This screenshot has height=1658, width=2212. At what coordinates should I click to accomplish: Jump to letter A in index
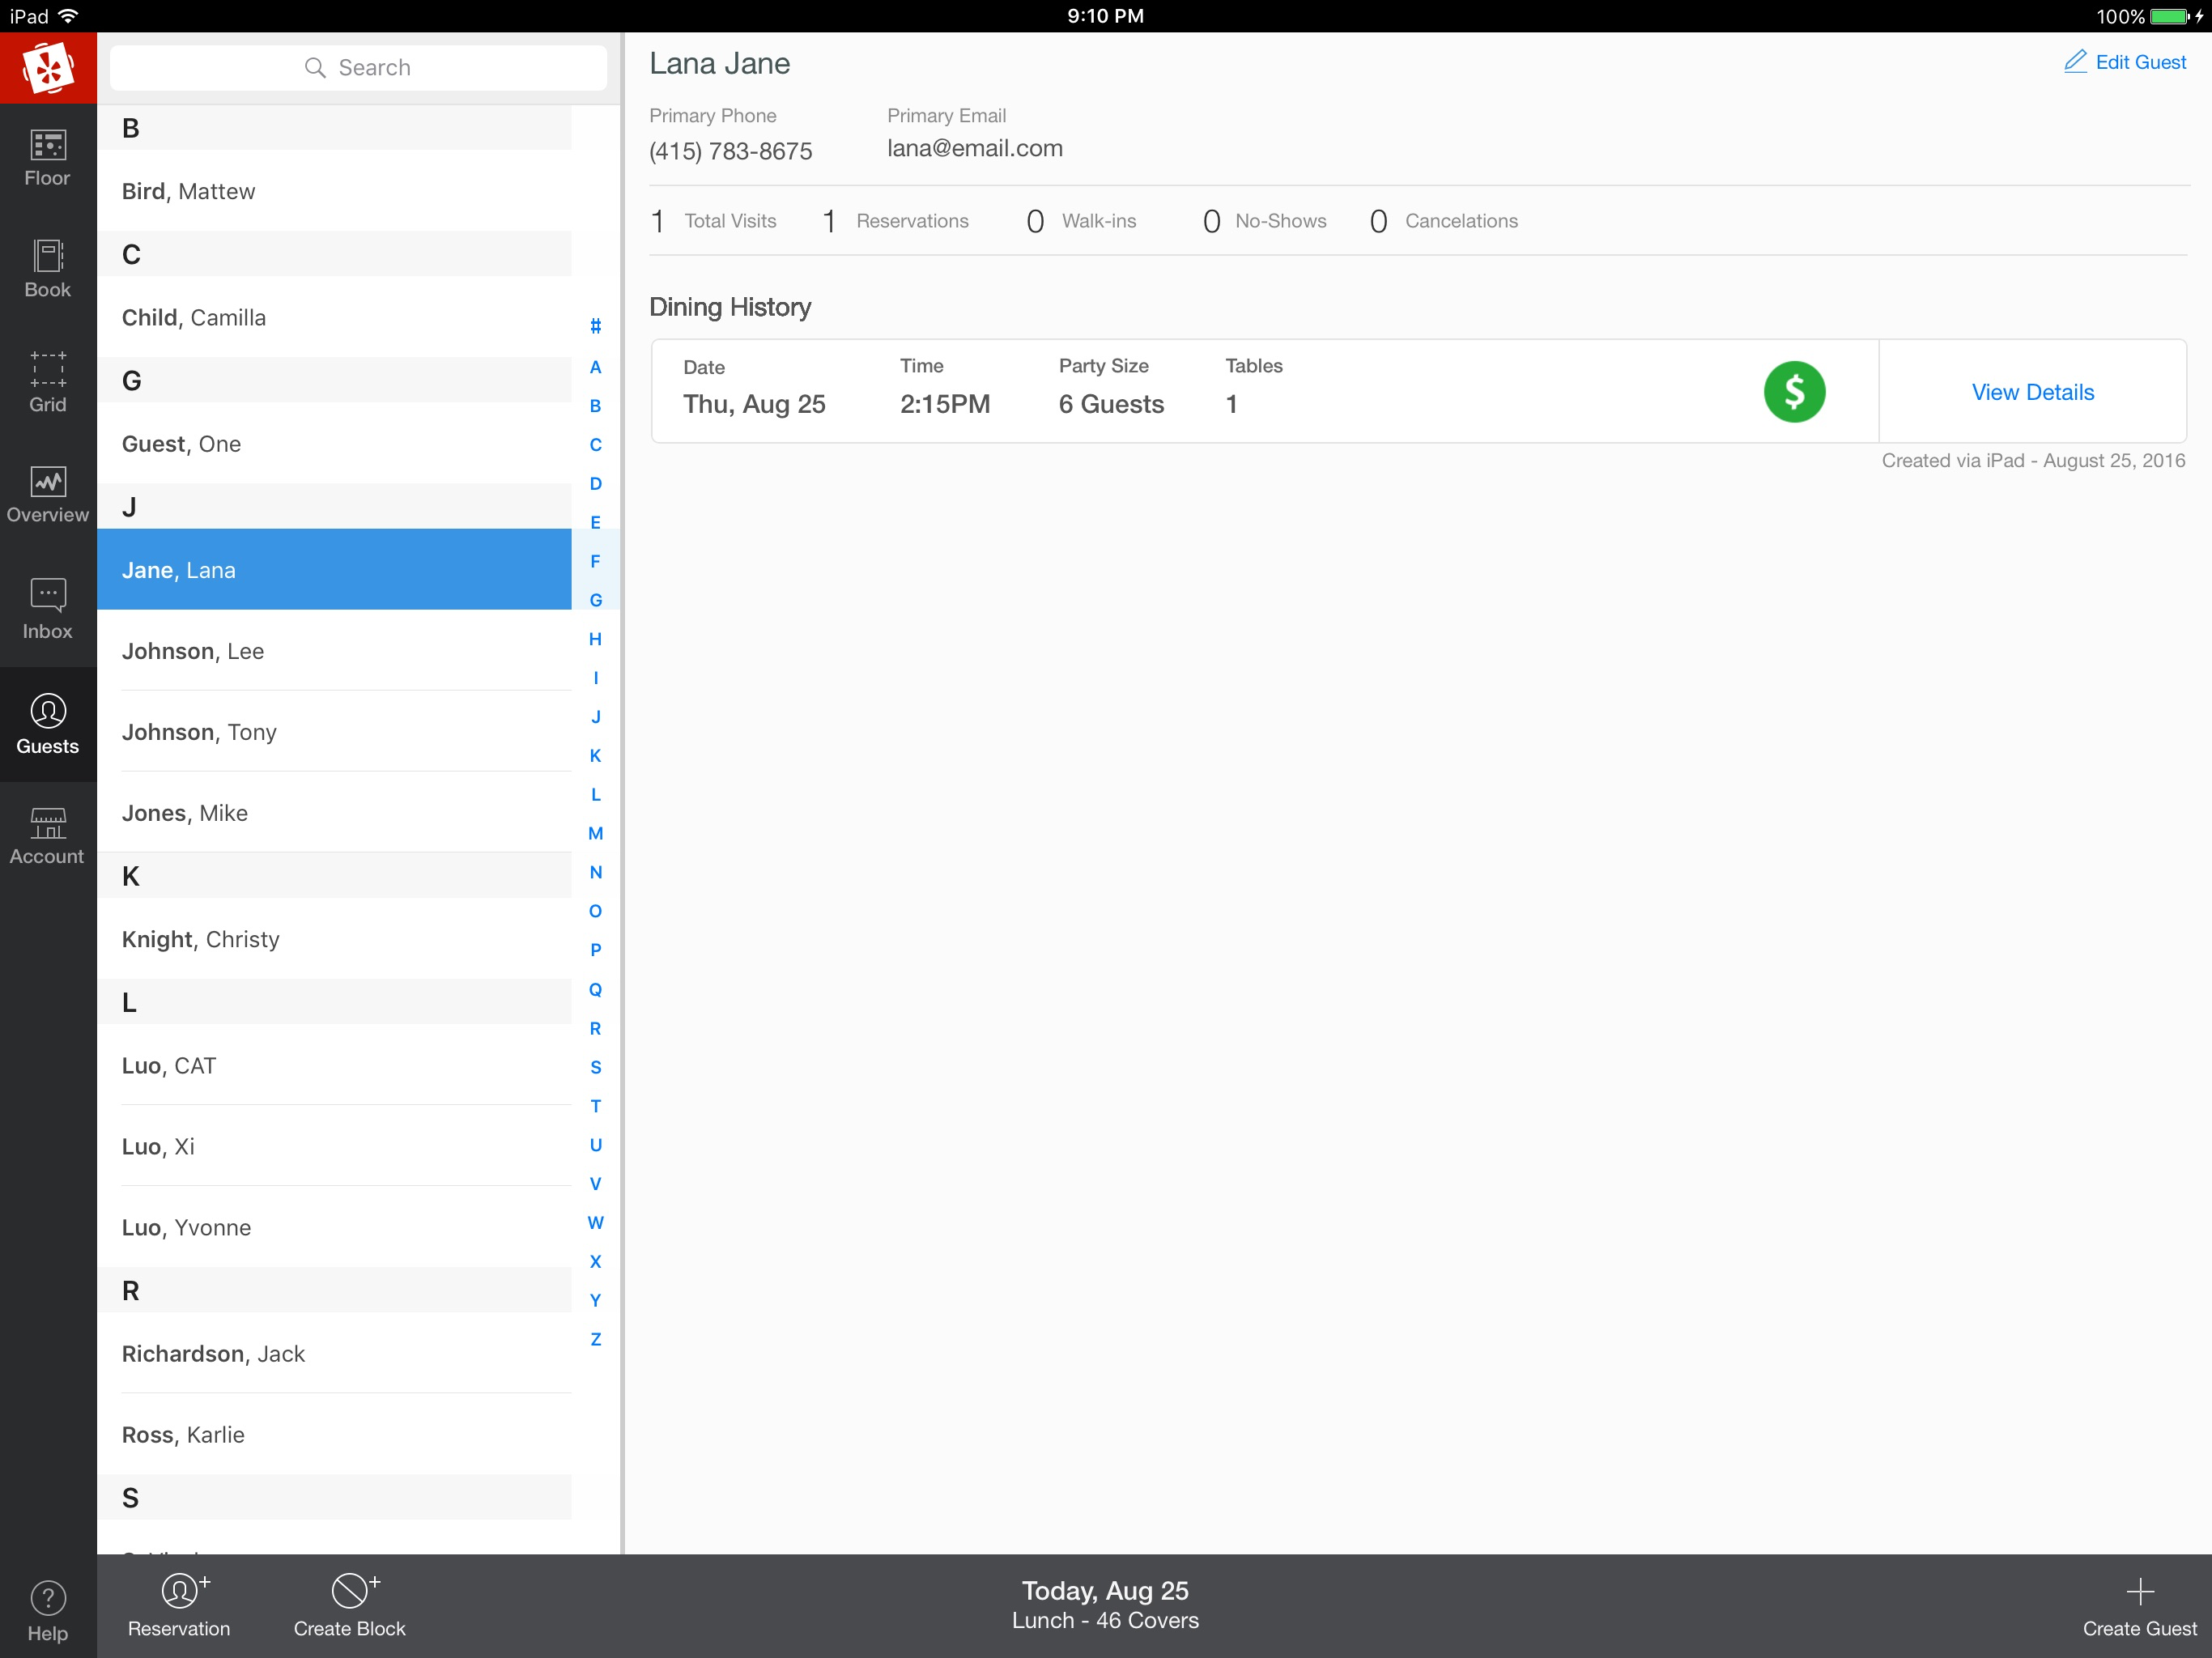[x=595, y=367]
